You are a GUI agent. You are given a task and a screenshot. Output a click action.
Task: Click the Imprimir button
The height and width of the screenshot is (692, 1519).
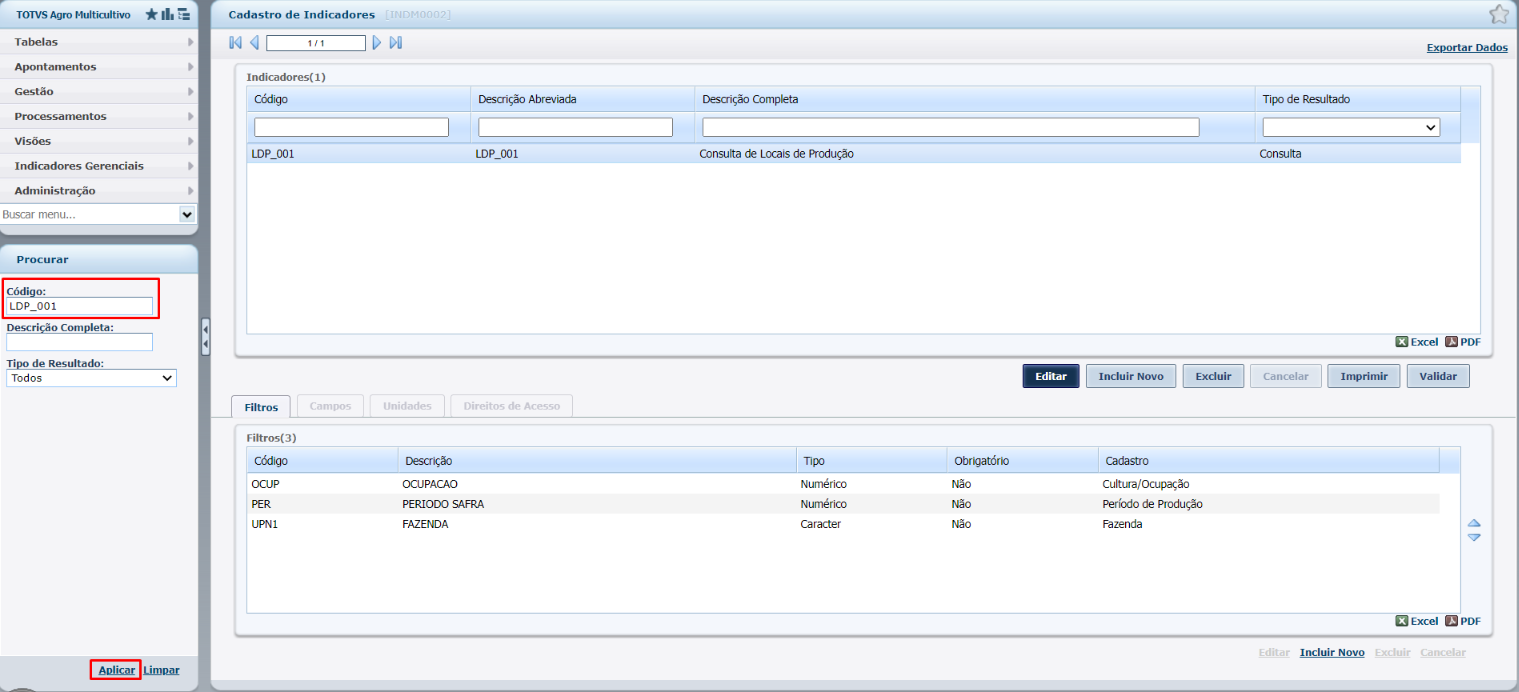(x=1363, y=376)
